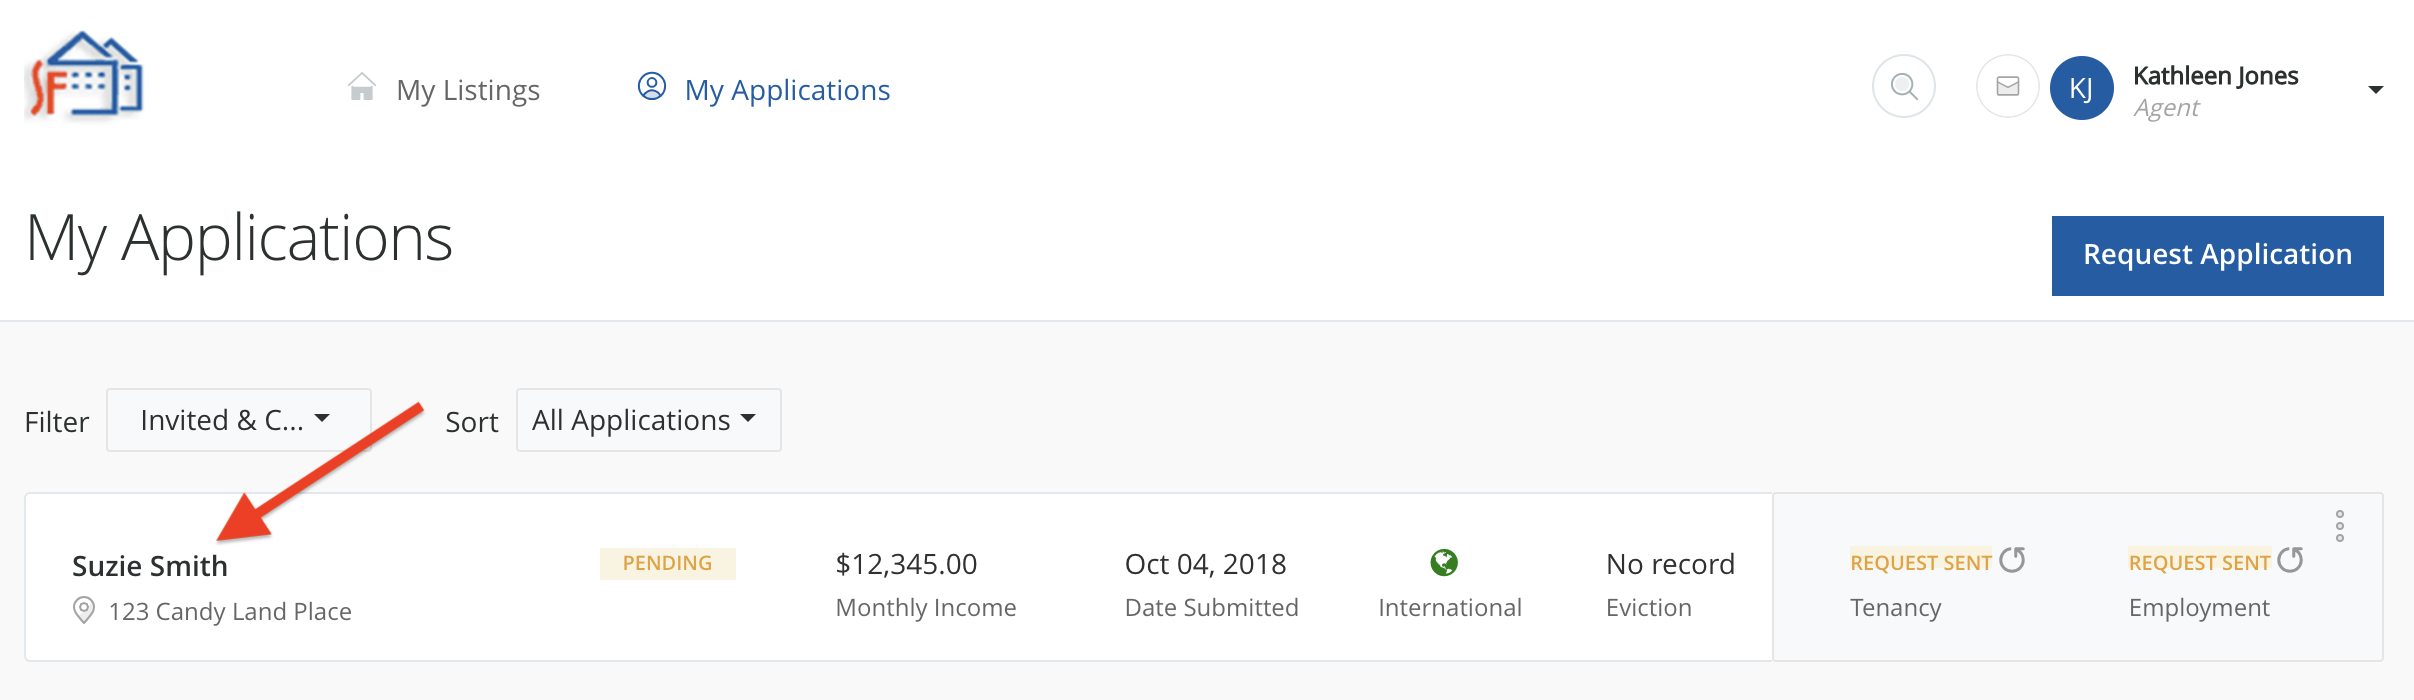Screen dimensions: 2414x700
Task: Click the My Listings house icon
Action: click(x=362, y=88)
